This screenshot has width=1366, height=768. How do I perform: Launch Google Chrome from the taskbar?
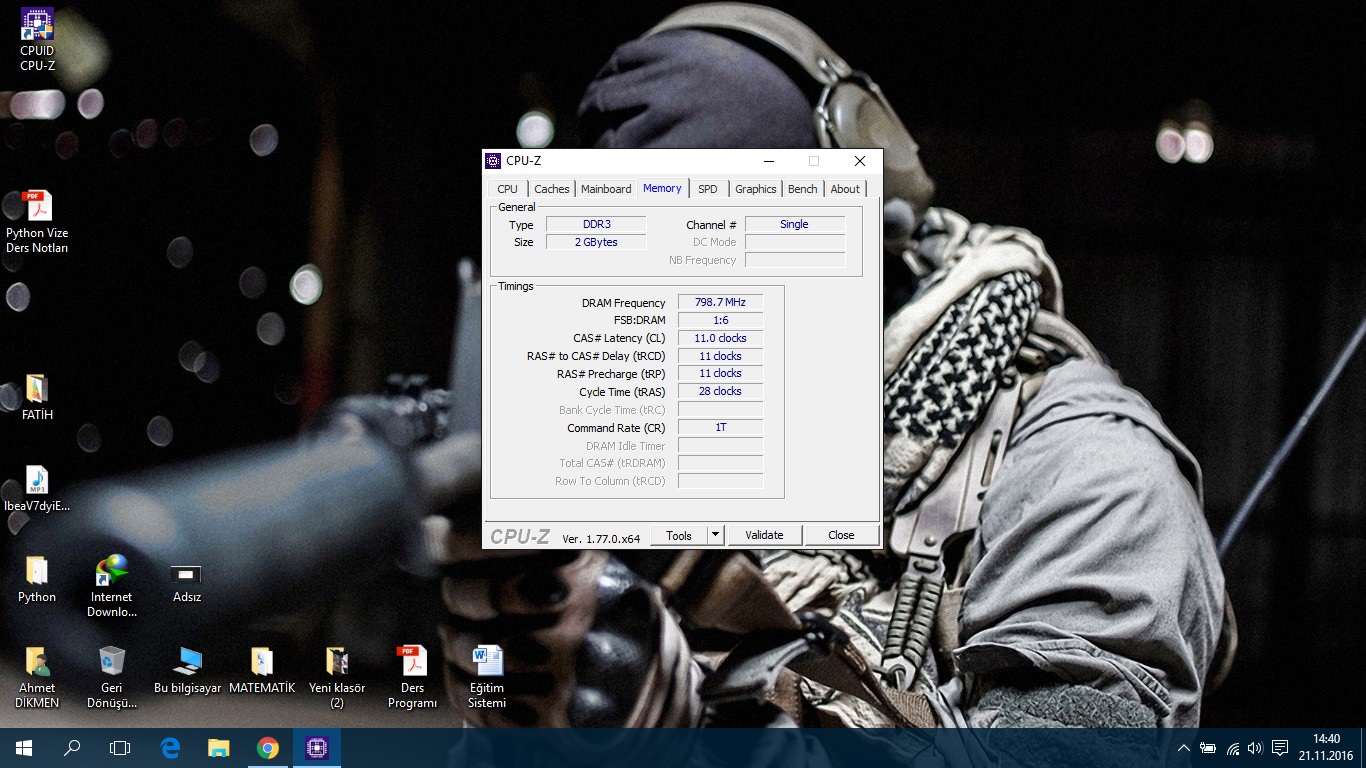point(267,748)
